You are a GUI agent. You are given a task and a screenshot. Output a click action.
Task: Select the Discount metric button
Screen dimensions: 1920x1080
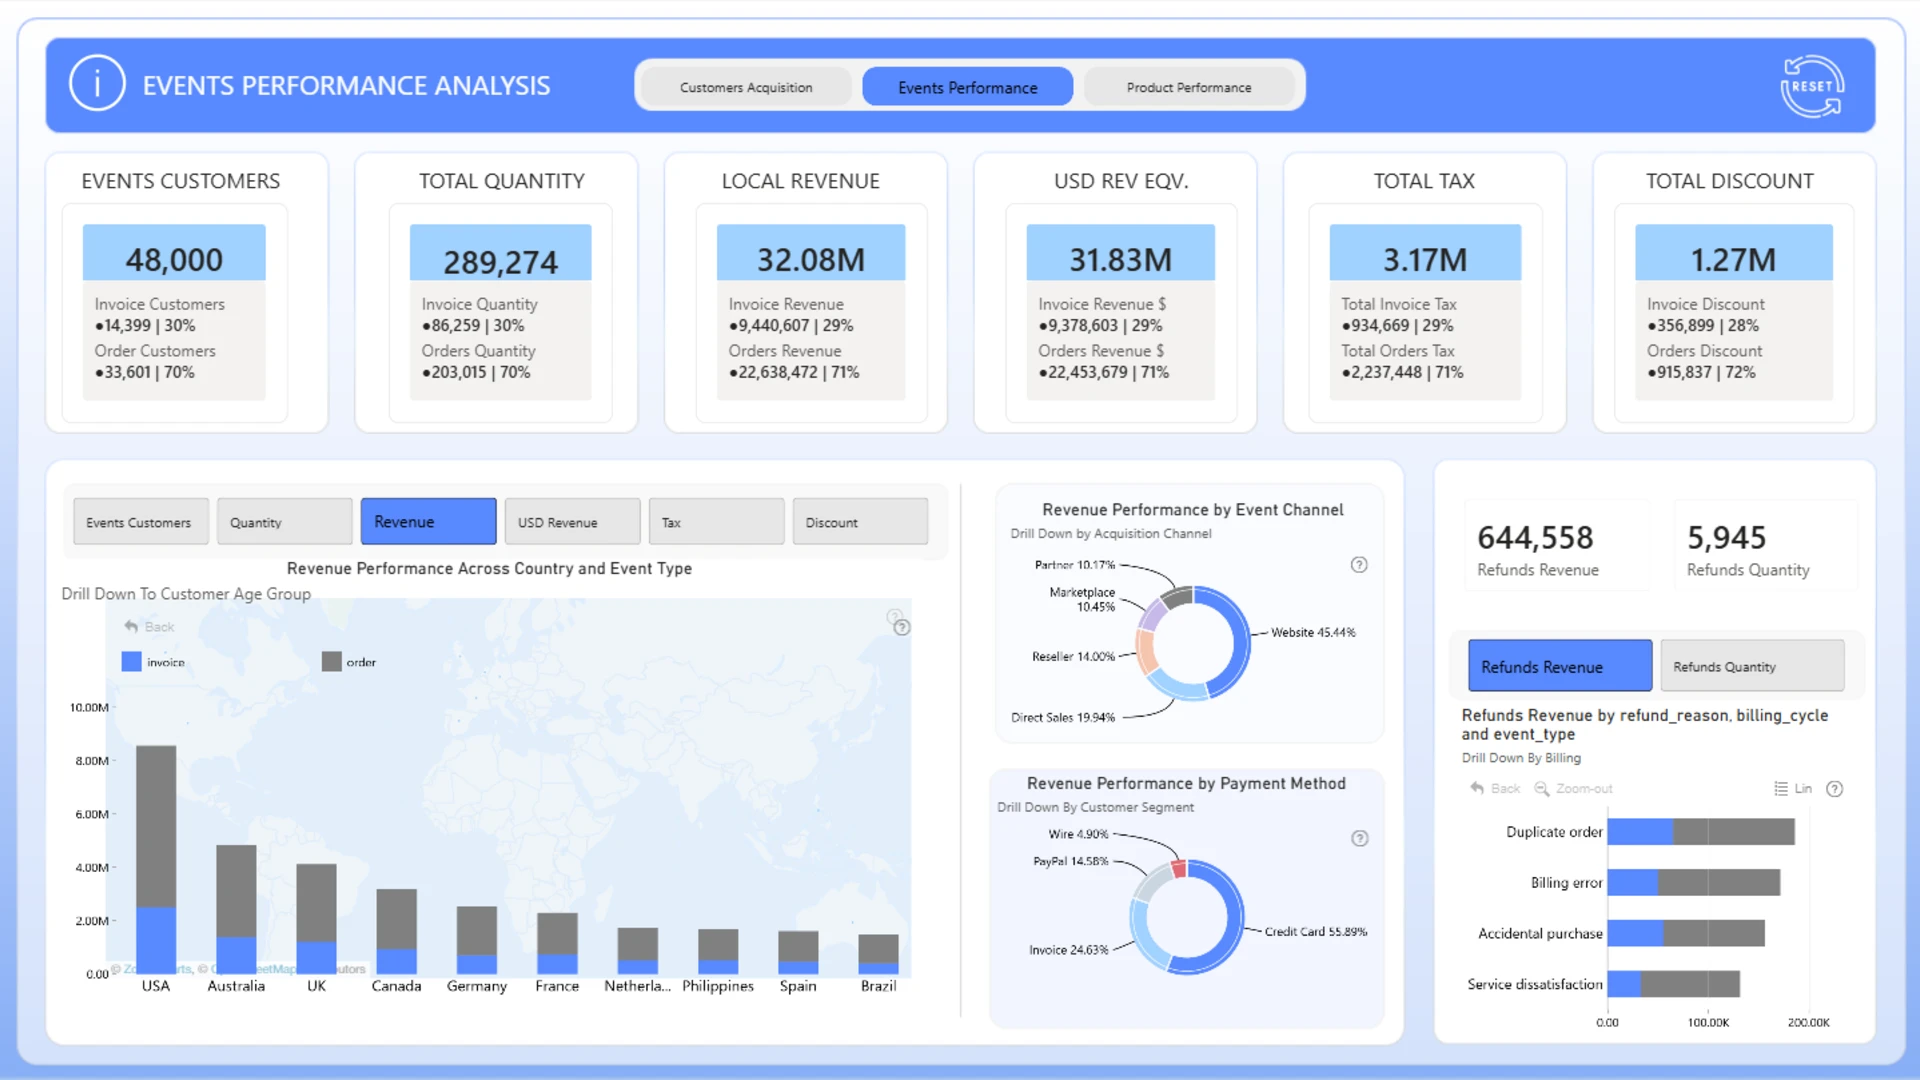pos(860,522)
